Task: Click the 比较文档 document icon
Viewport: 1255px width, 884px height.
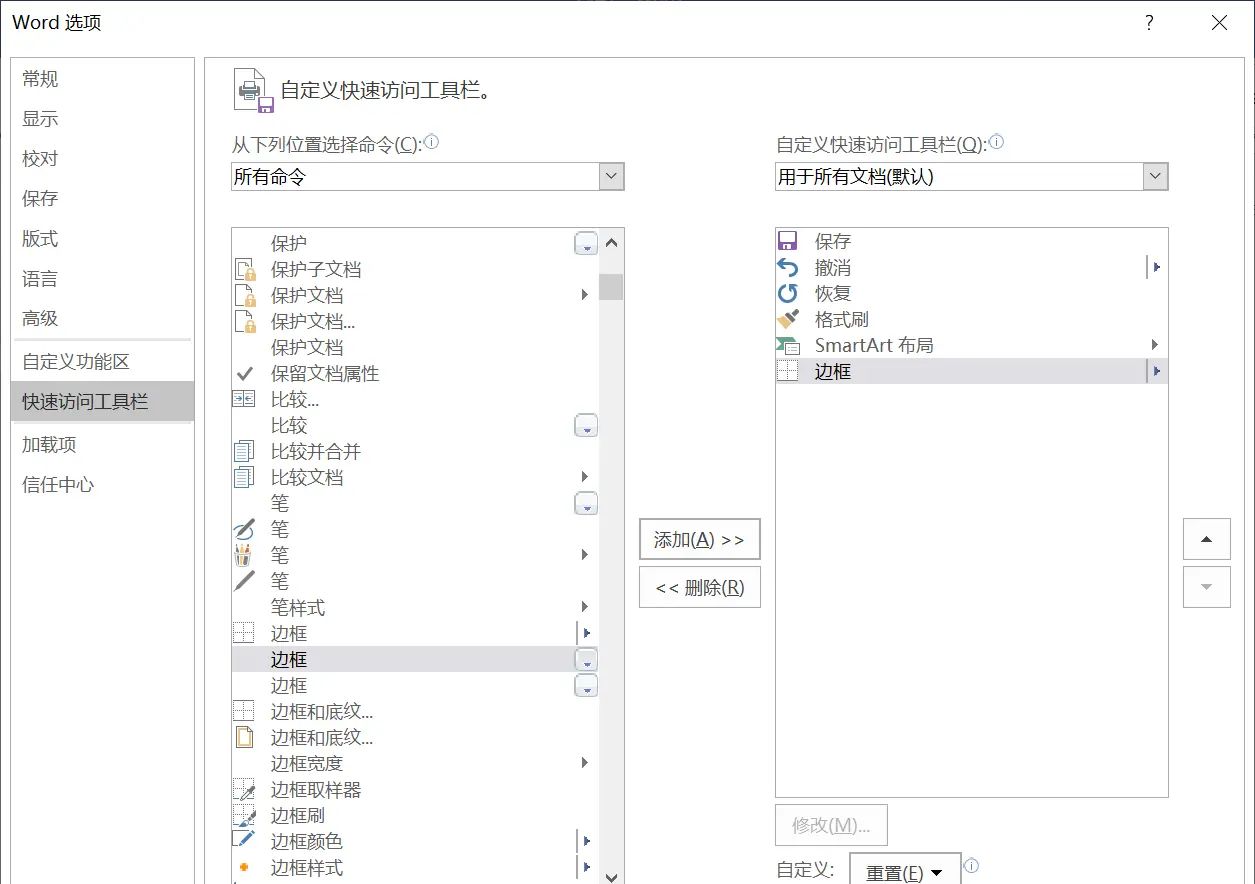Action: point(244,477)
